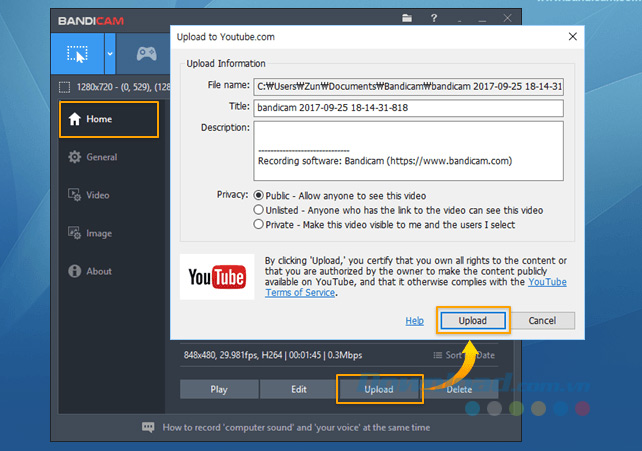Select the screen rectangle recording mode icon
This screenshot has height=451, width=642.
point(77,54)
